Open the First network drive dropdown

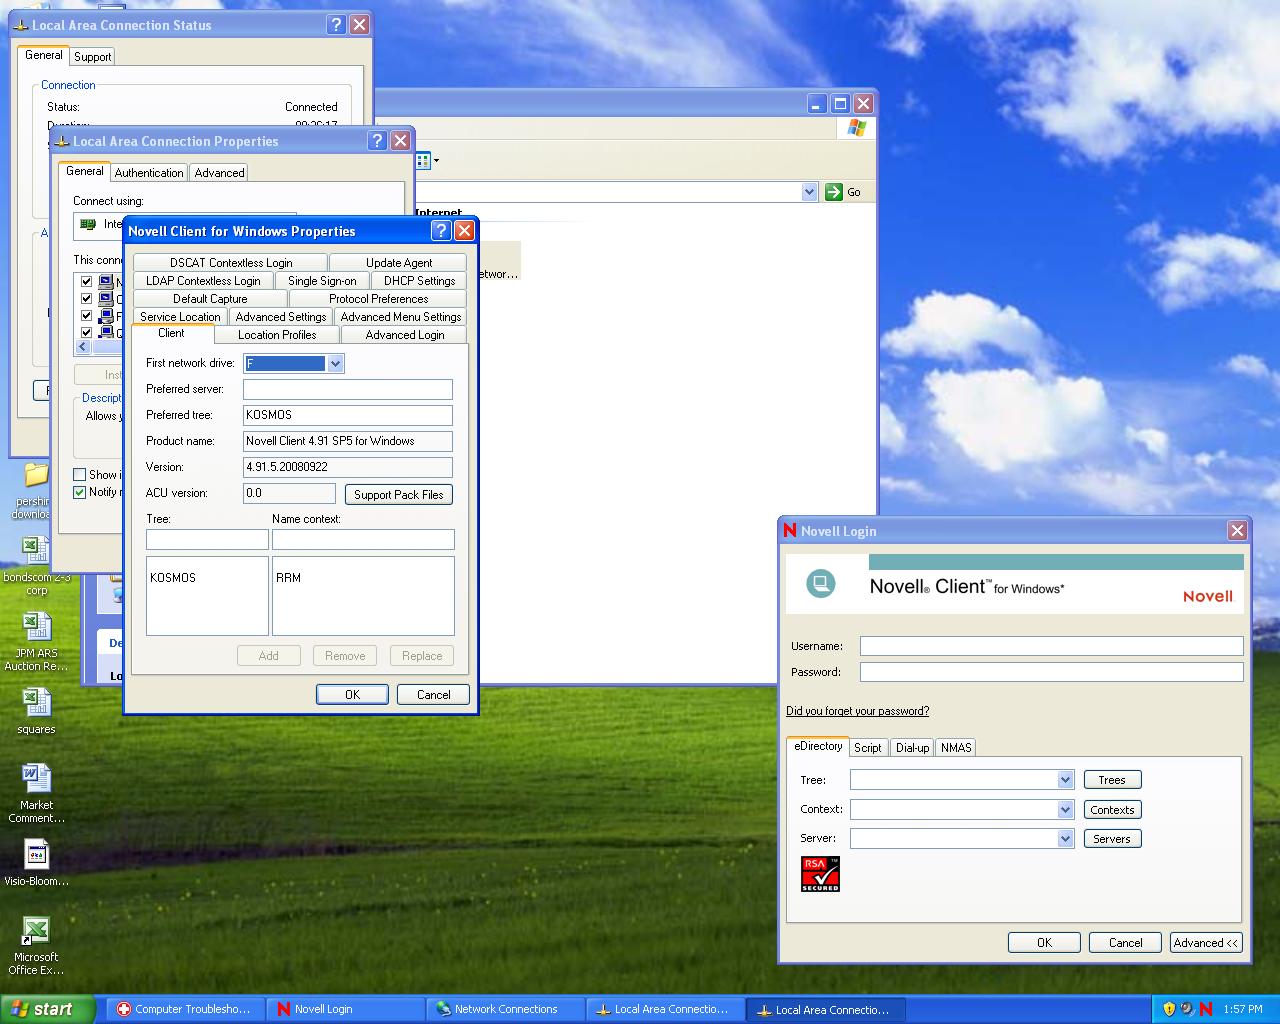coord(336,364)
